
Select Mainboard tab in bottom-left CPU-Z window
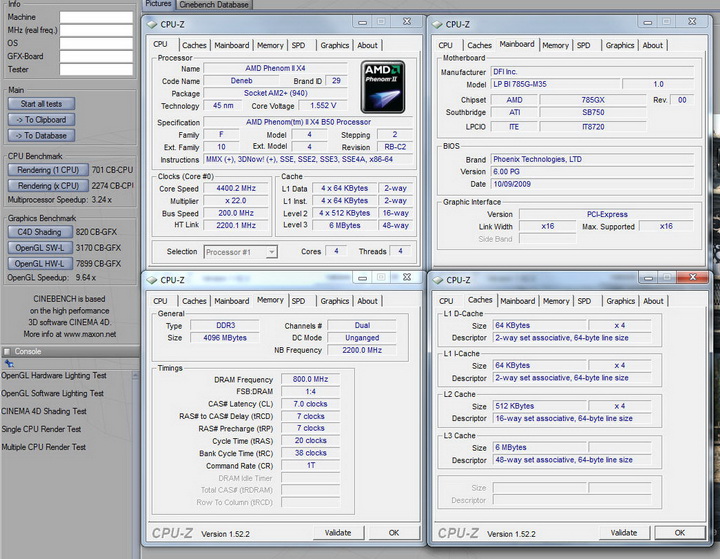[x=231, y=301]
